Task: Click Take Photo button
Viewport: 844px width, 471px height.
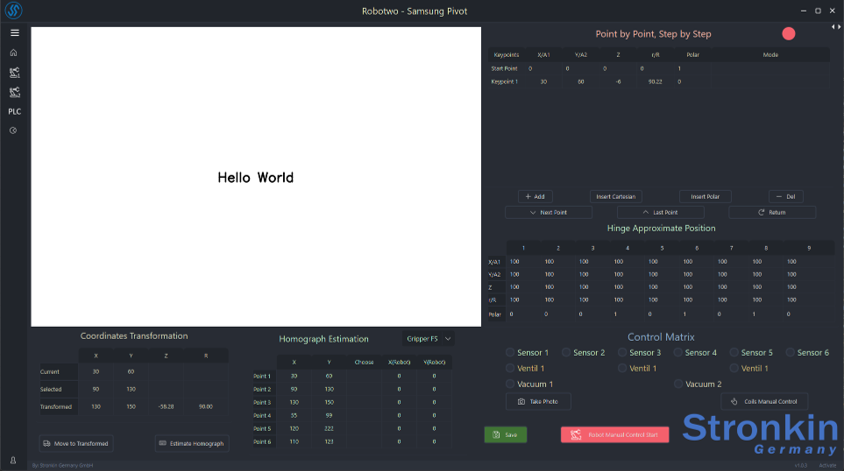Action: (538, 402)
